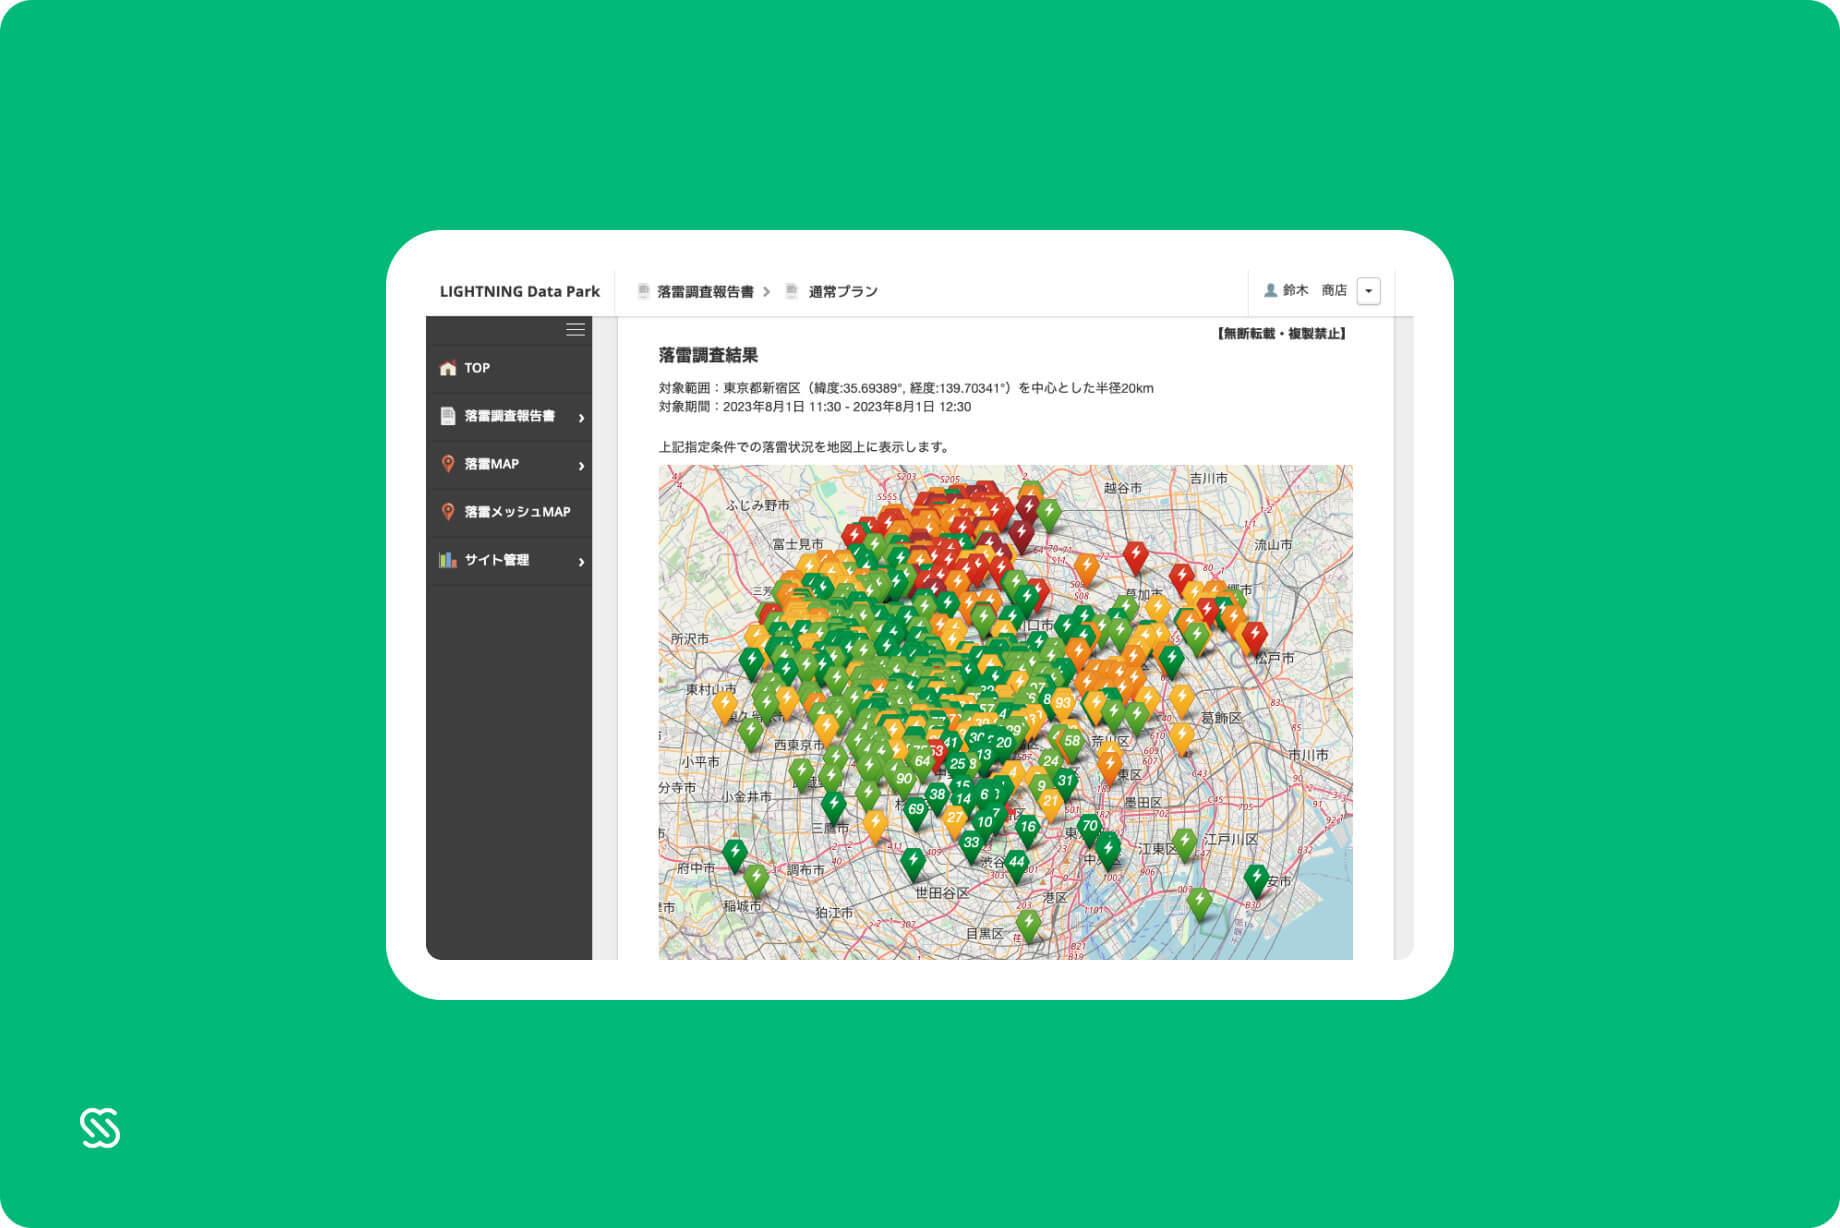Open the user account dropdown caret
The height and width of the screenshot is (1228, 1840).
[x=1368, y=291]
